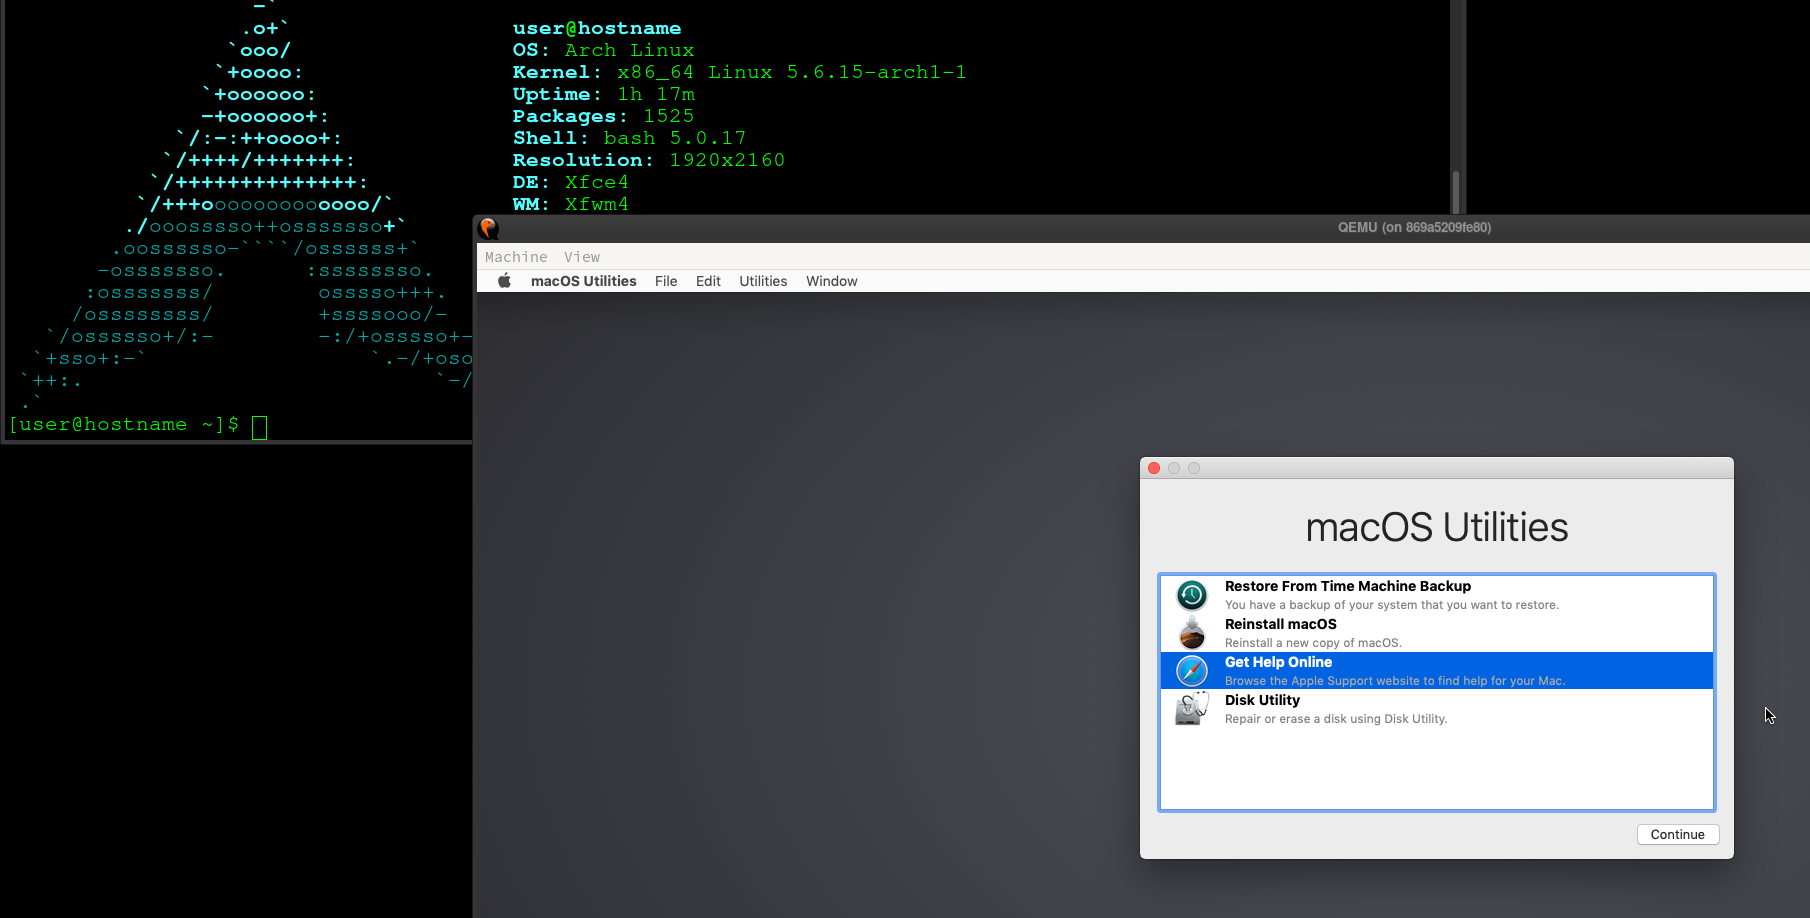Open the macOS Utilities application menu
The height and width of the screenshot is (918, 1810).
click(583, 281)
